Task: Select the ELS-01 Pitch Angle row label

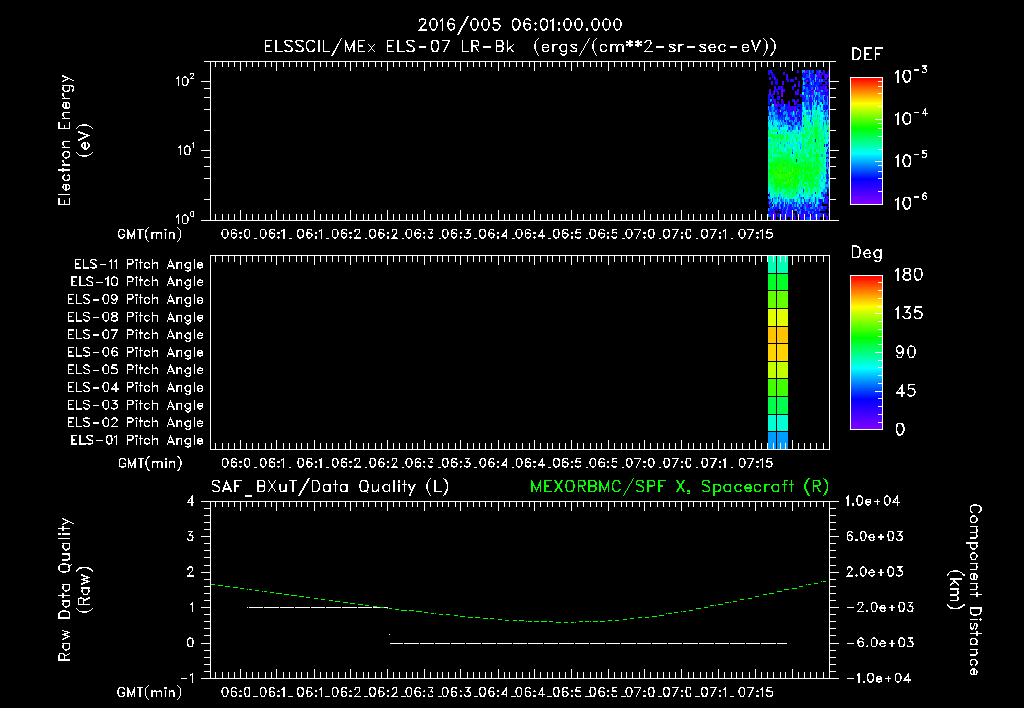Action: 137,440
